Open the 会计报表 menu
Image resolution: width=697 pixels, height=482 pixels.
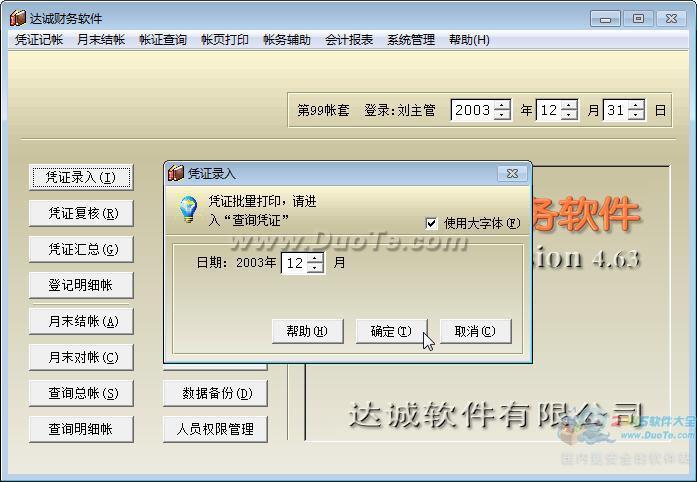click(x=349, y=40)
